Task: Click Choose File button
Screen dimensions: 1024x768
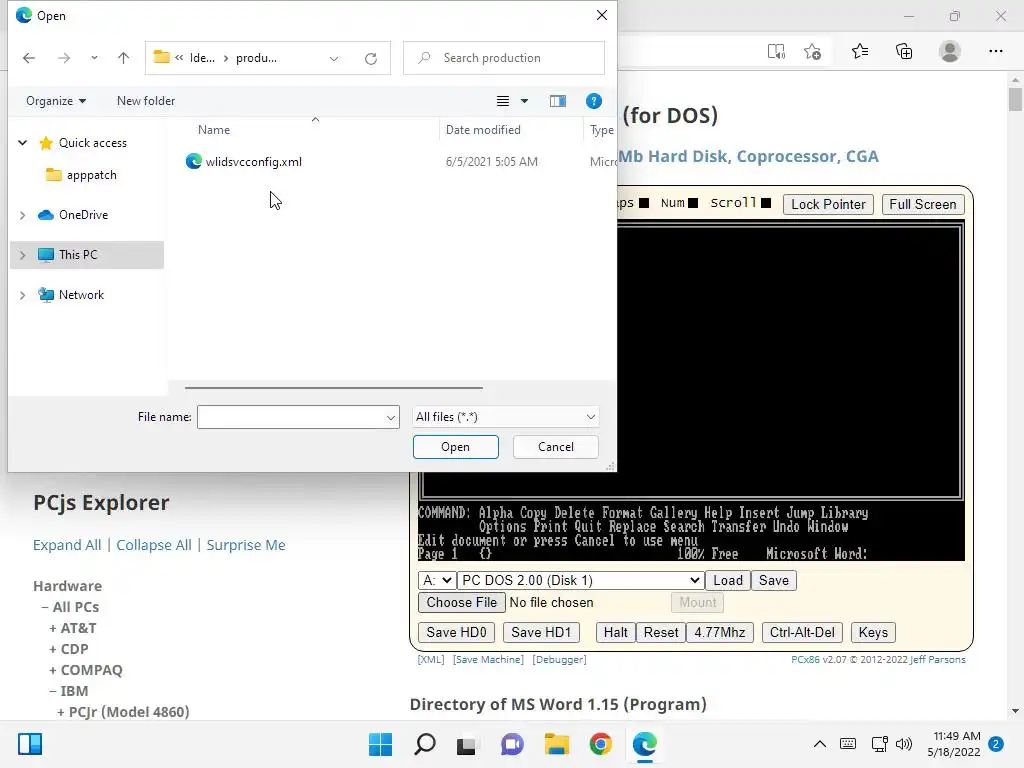Action: (x=462, y=602)
